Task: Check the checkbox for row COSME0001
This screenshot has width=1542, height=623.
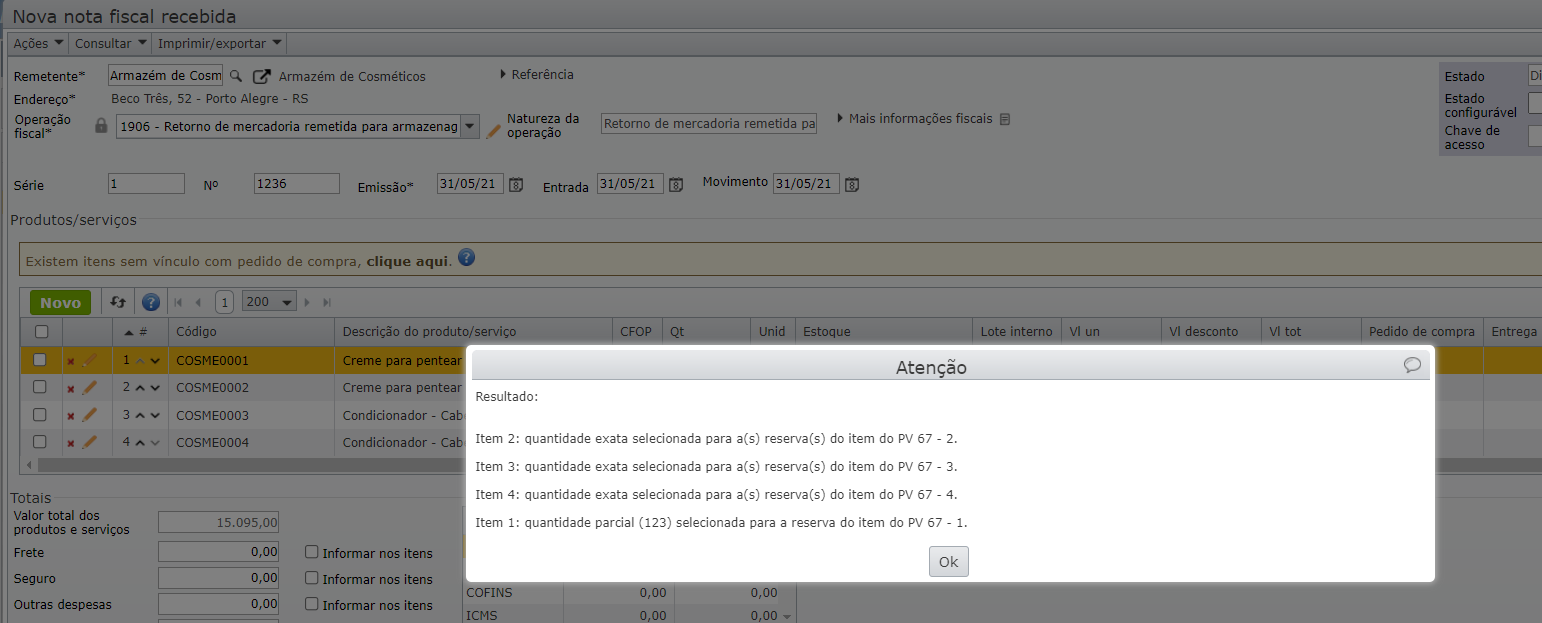Action: coord(40,360)
